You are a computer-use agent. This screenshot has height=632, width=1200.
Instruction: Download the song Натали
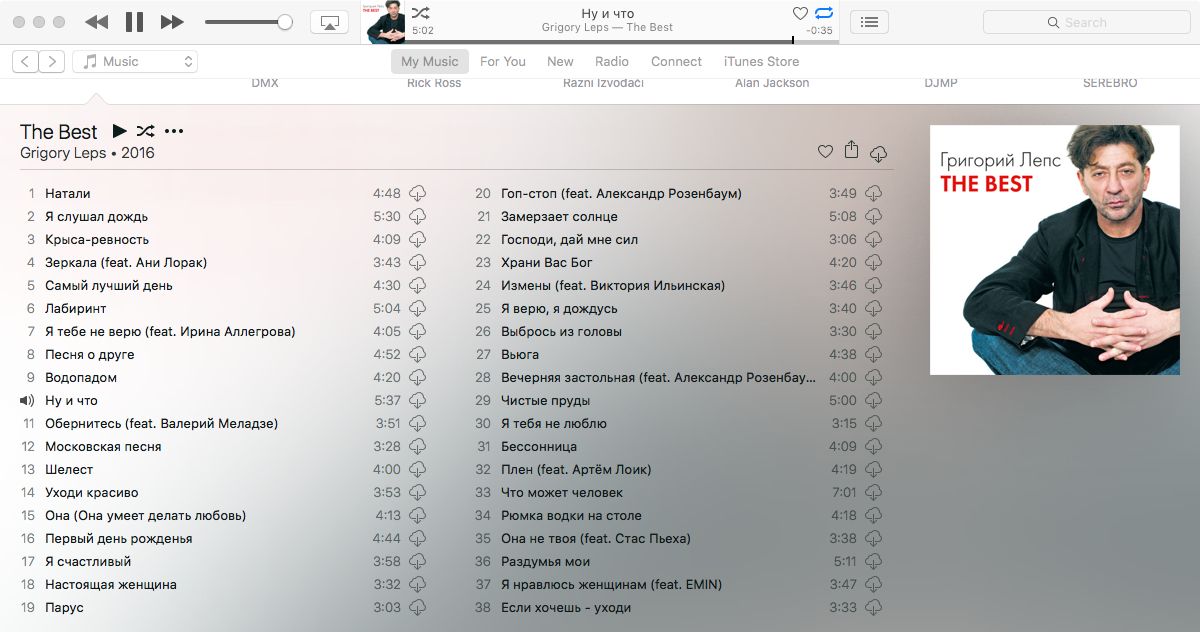(x=418, y=194)
